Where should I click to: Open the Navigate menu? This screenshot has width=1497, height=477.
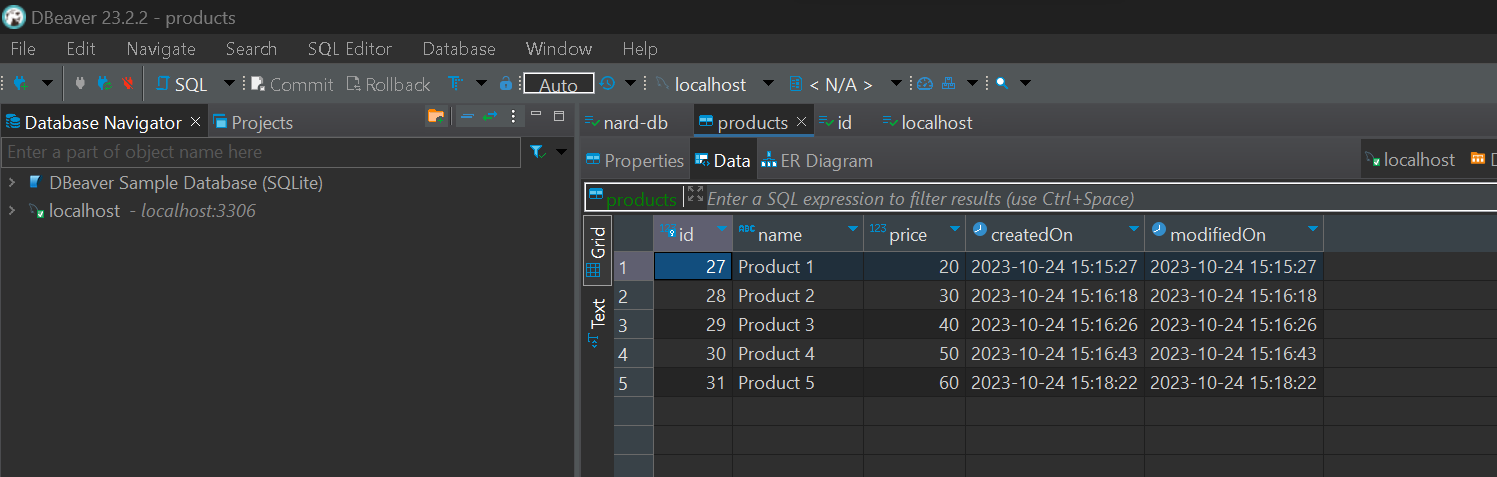tap(161, 48)
